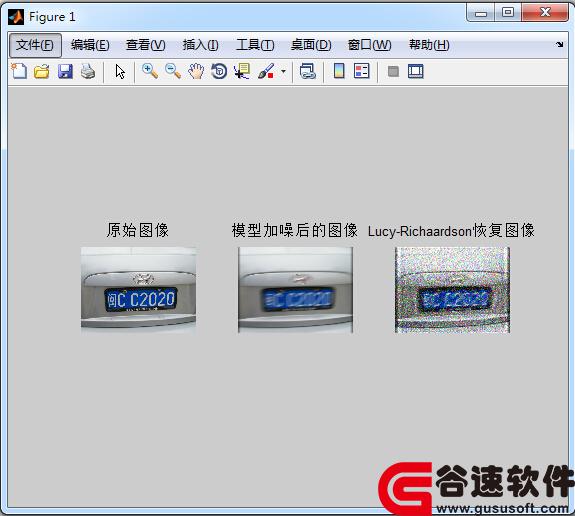The height and width of the screenshot is (516, 575).
Task: Click the 原始图像 title text
Action: (x=138, y=230)
